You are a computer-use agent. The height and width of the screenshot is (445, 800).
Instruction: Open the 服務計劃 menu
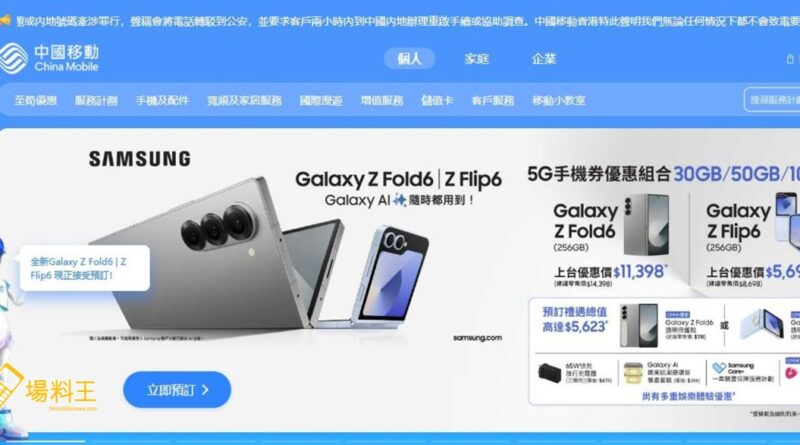(96, 101)
